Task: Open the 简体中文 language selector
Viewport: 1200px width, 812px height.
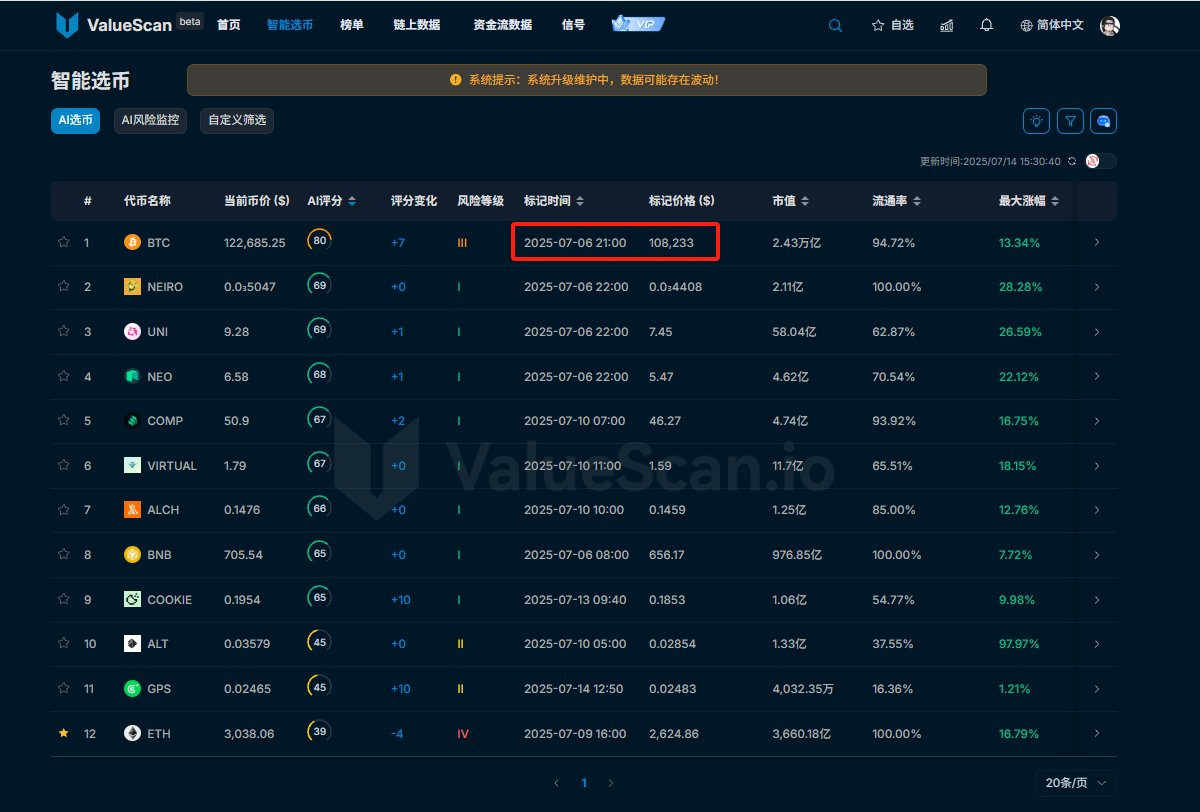Action: [x=1052, y=25]
